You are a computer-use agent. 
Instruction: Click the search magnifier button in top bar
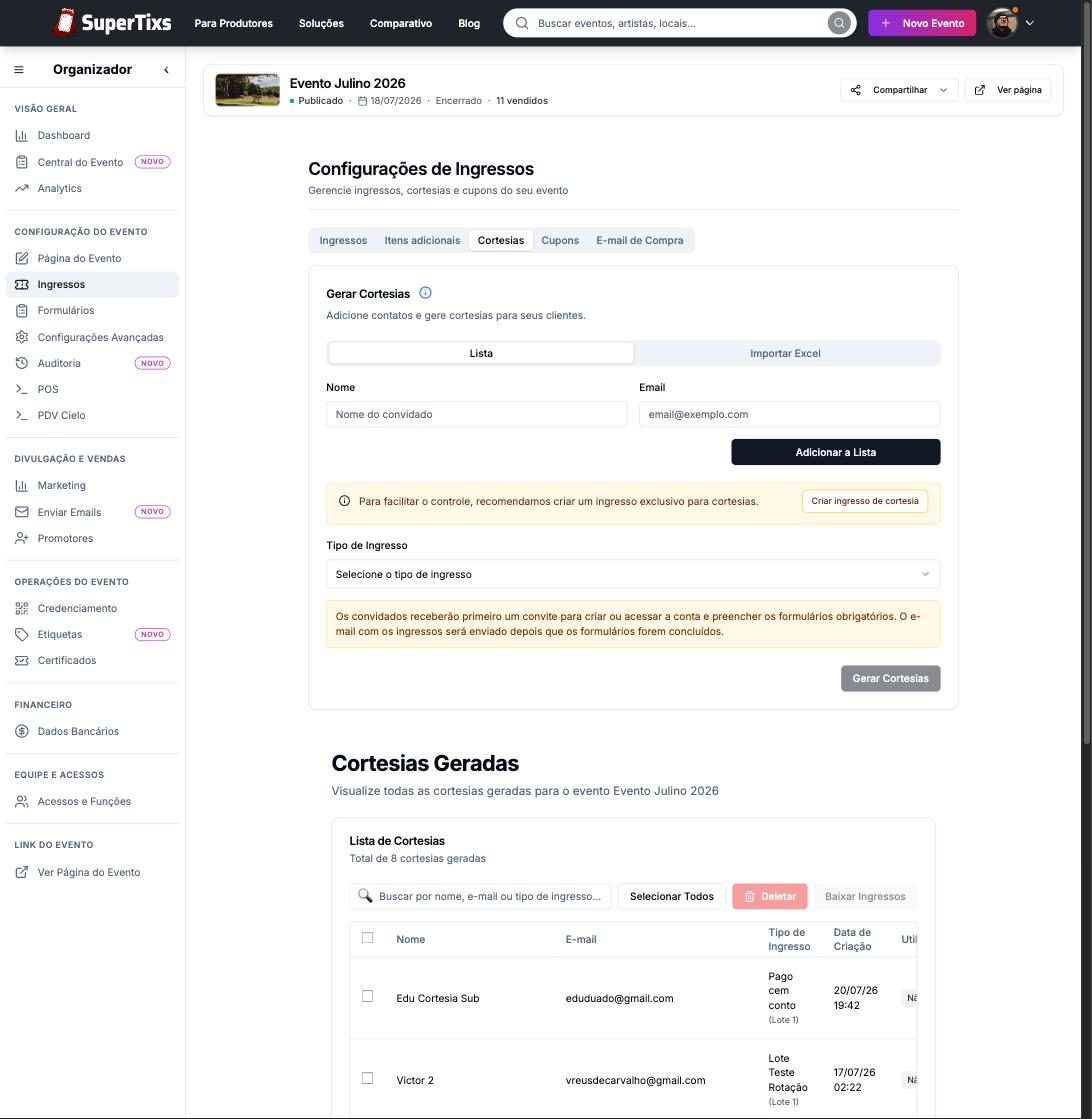point(839,23)
